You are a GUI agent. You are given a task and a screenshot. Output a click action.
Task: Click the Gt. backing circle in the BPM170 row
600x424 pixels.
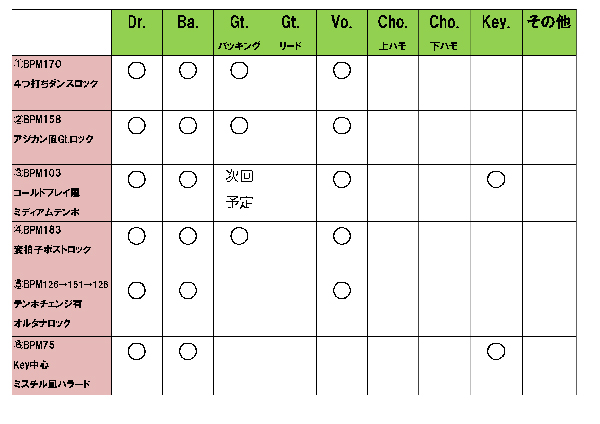pyautogui.click(x=238, y=70)
